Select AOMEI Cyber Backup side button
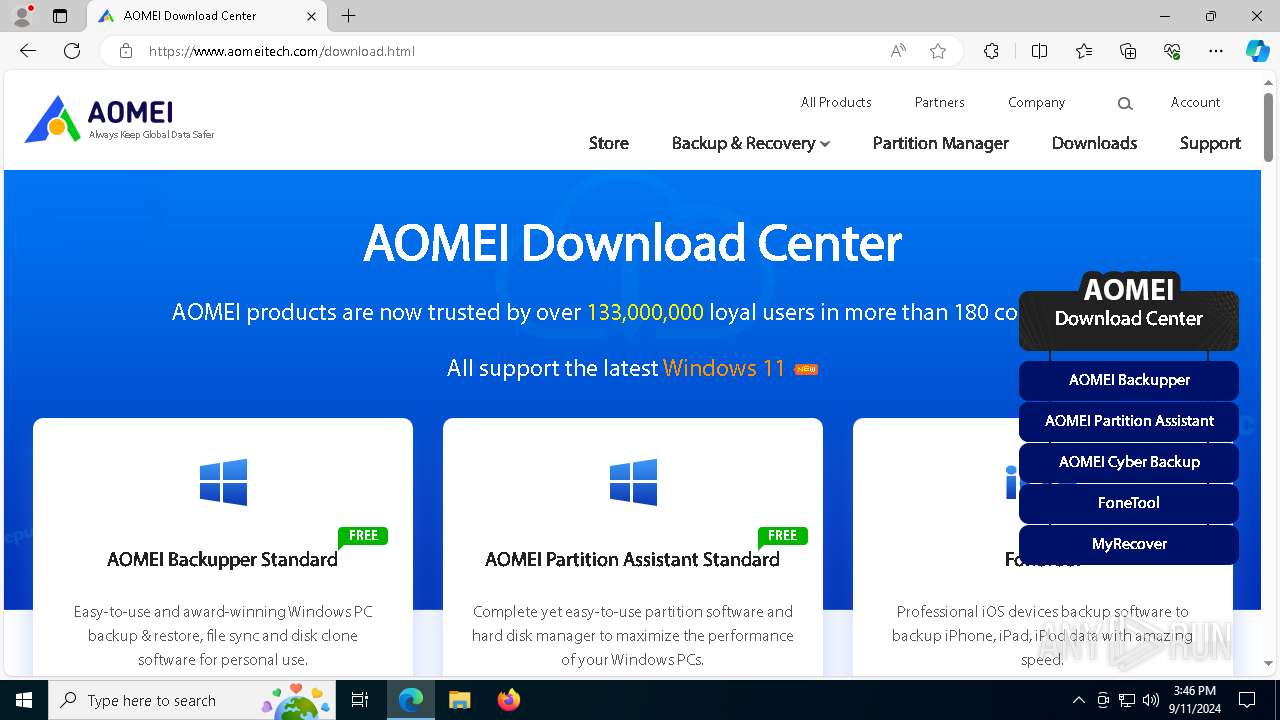 pos(1129,462)
